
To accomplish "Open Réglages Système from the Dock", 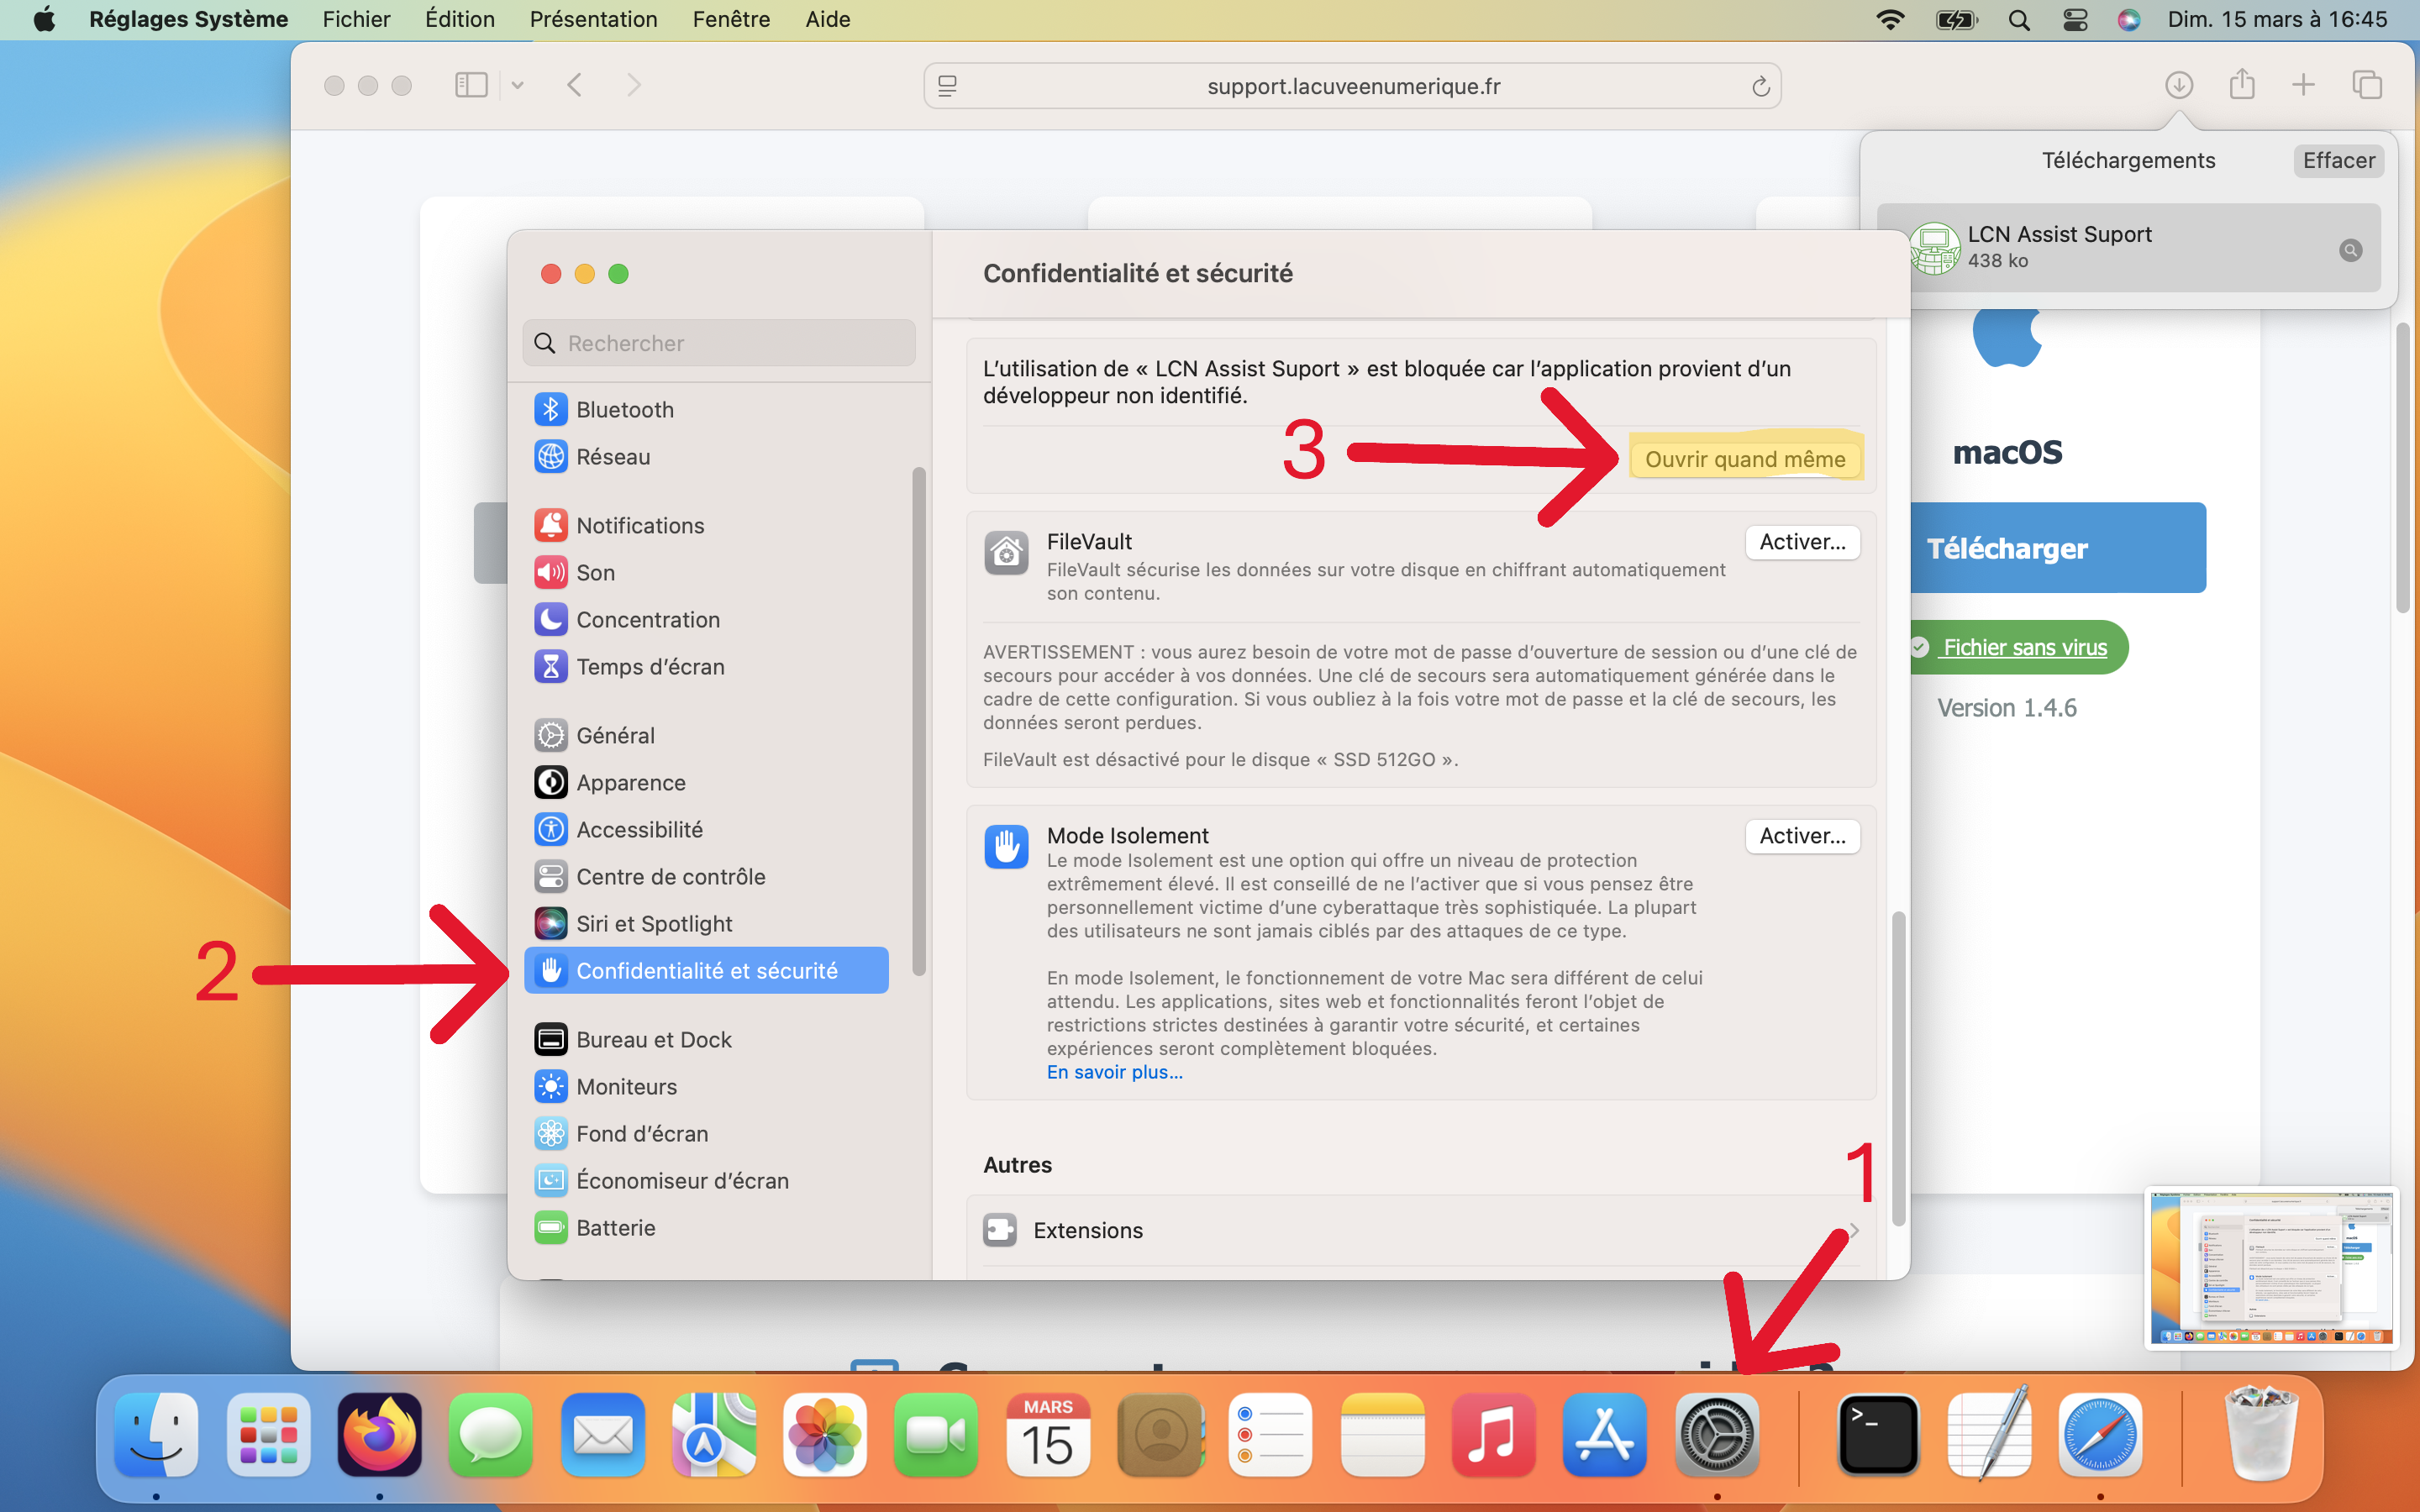I will click(1717, 1435).
